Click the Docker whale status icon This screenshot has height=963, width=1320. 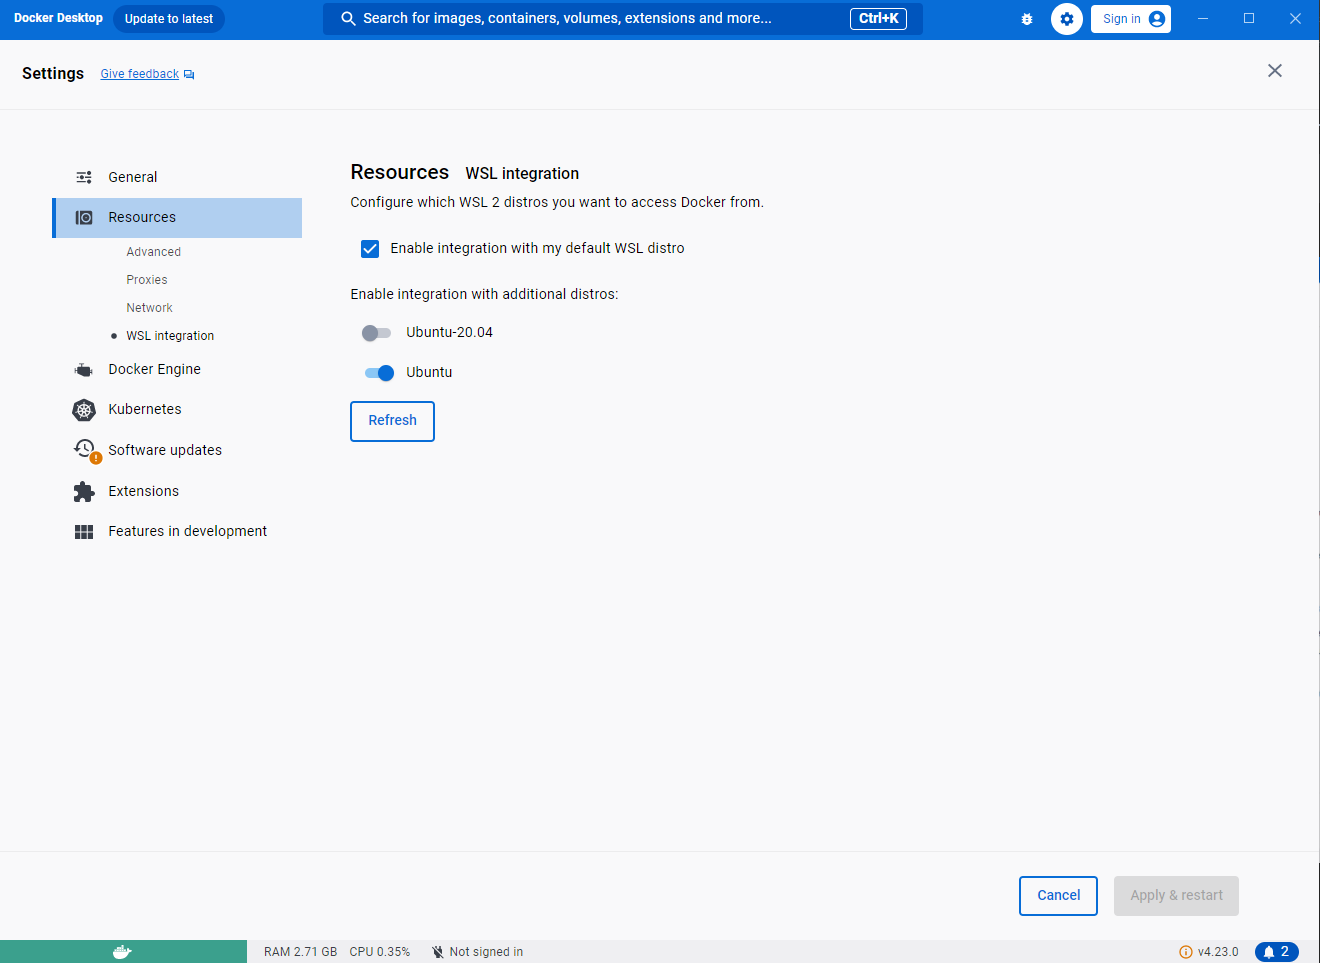pyautogui.click(x=122, y=952)
